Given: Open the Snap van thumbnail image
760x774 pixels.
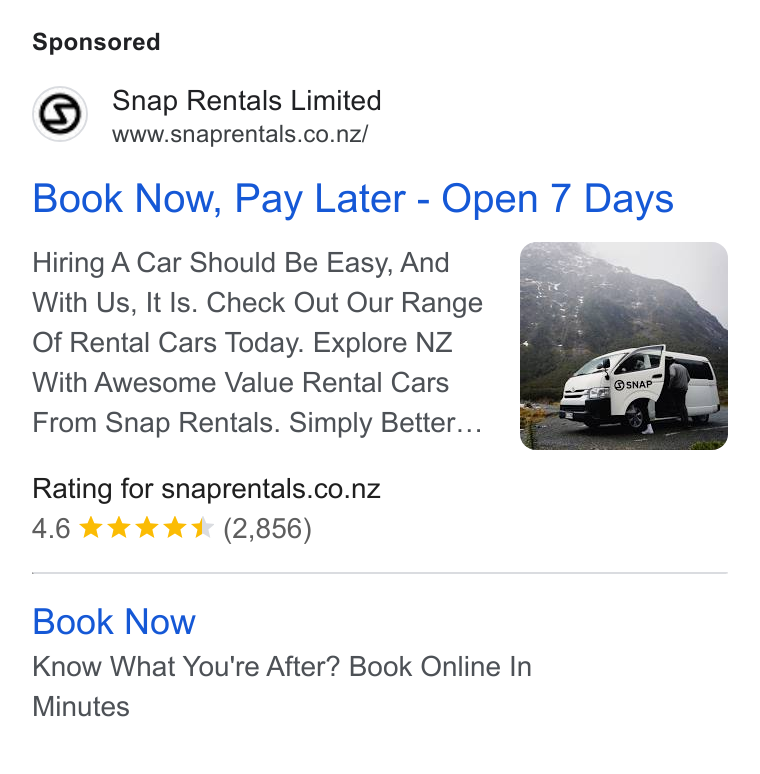Looking at the screenshot, I should 624,346.
